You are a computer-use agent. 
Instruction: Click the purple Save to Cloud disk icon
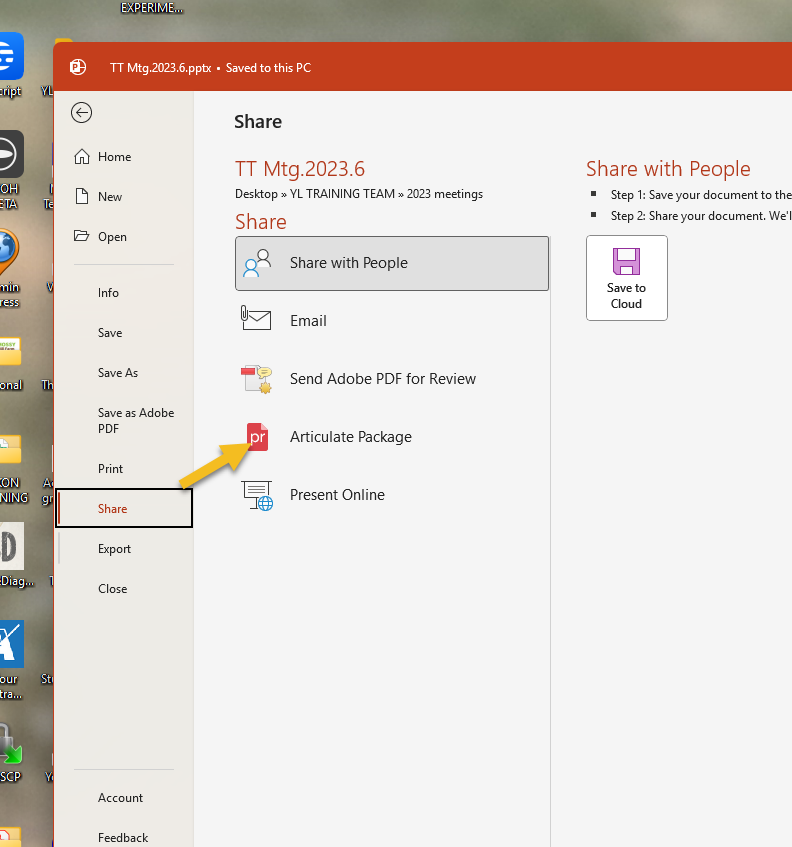pos(626,262)
